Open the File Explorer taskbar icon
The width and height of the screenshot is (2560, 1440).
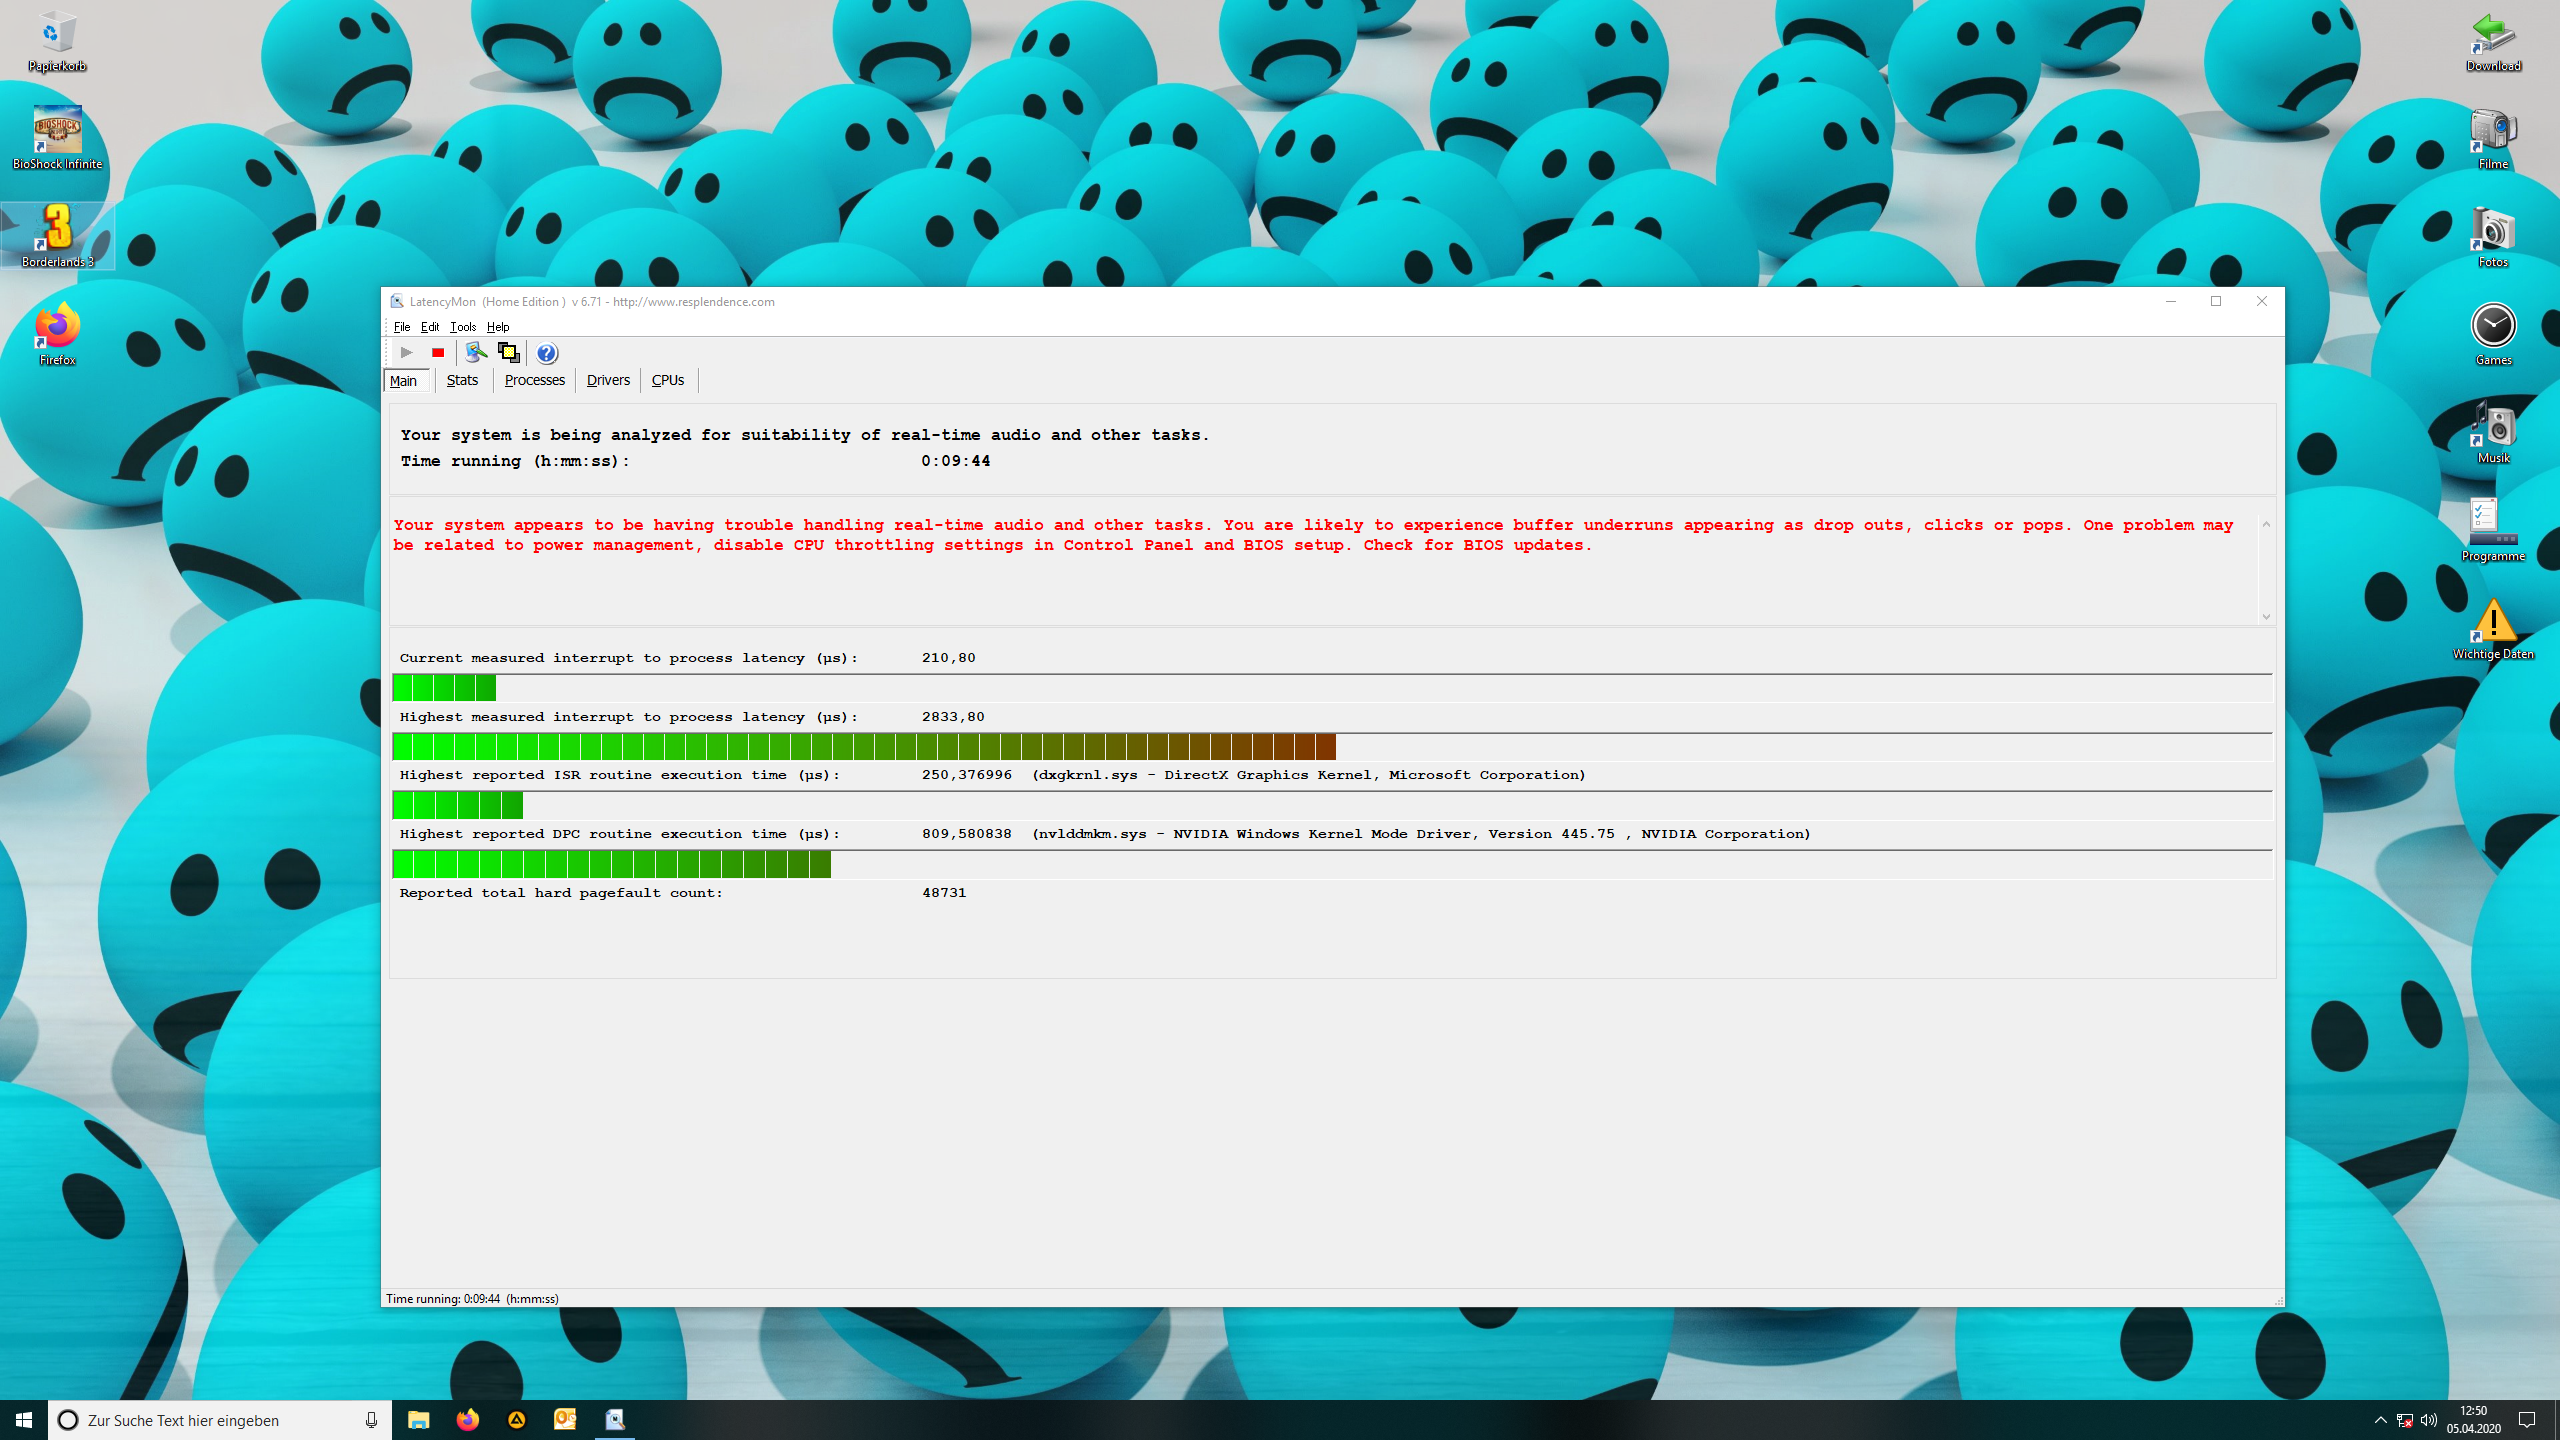(x=419, y=1420)
